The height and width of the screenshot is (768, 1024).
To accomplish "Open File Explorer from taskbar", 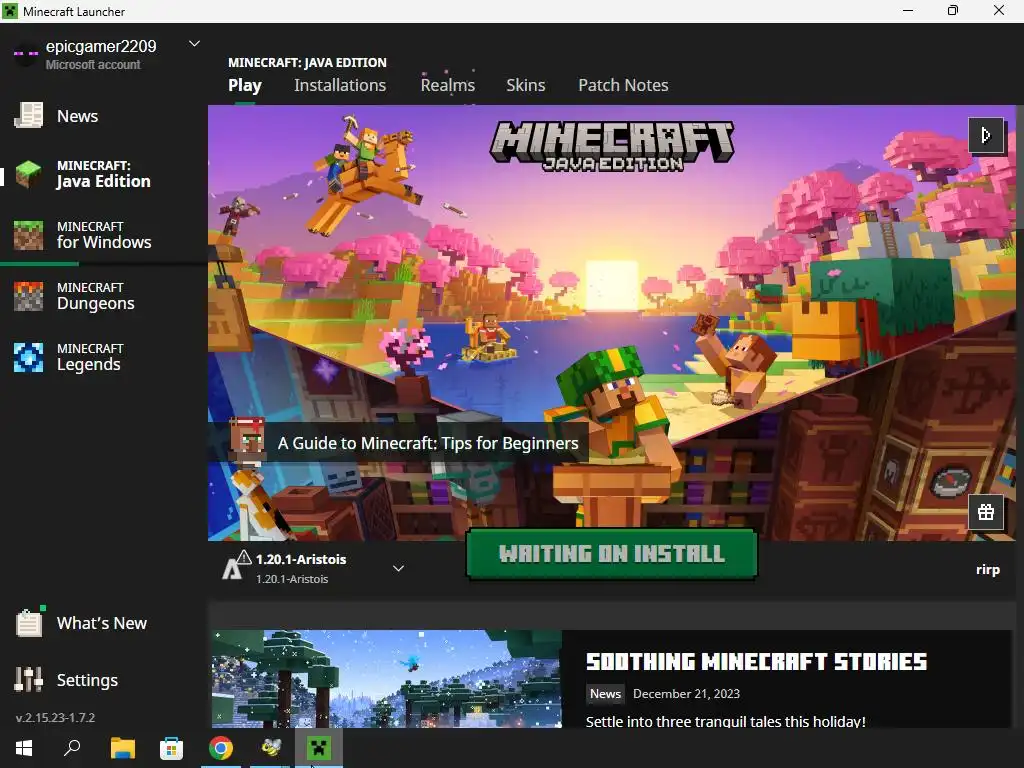I will coord(122,748).
